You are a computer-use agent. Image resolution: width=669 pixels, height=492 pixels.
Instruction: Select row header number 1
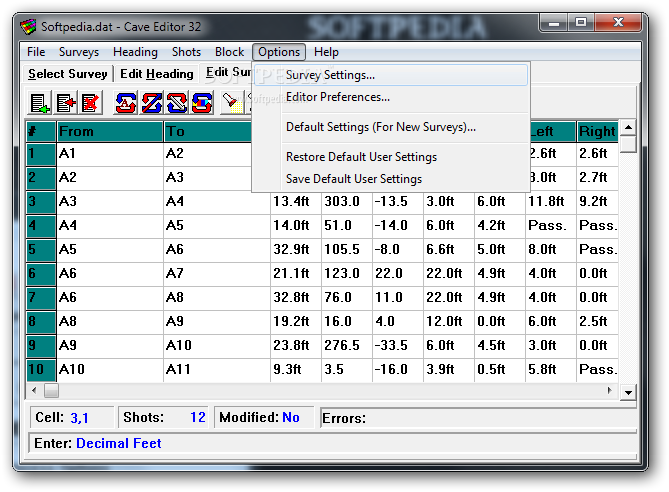point(41,154)
